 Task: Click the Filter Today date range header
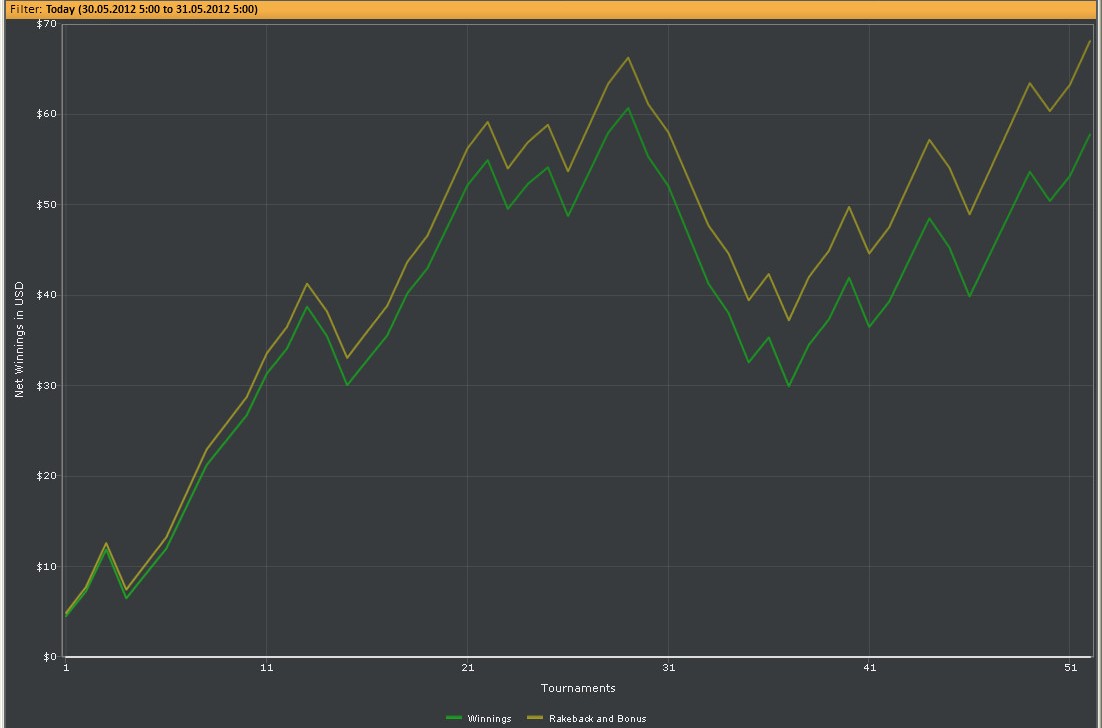[134, 9]
